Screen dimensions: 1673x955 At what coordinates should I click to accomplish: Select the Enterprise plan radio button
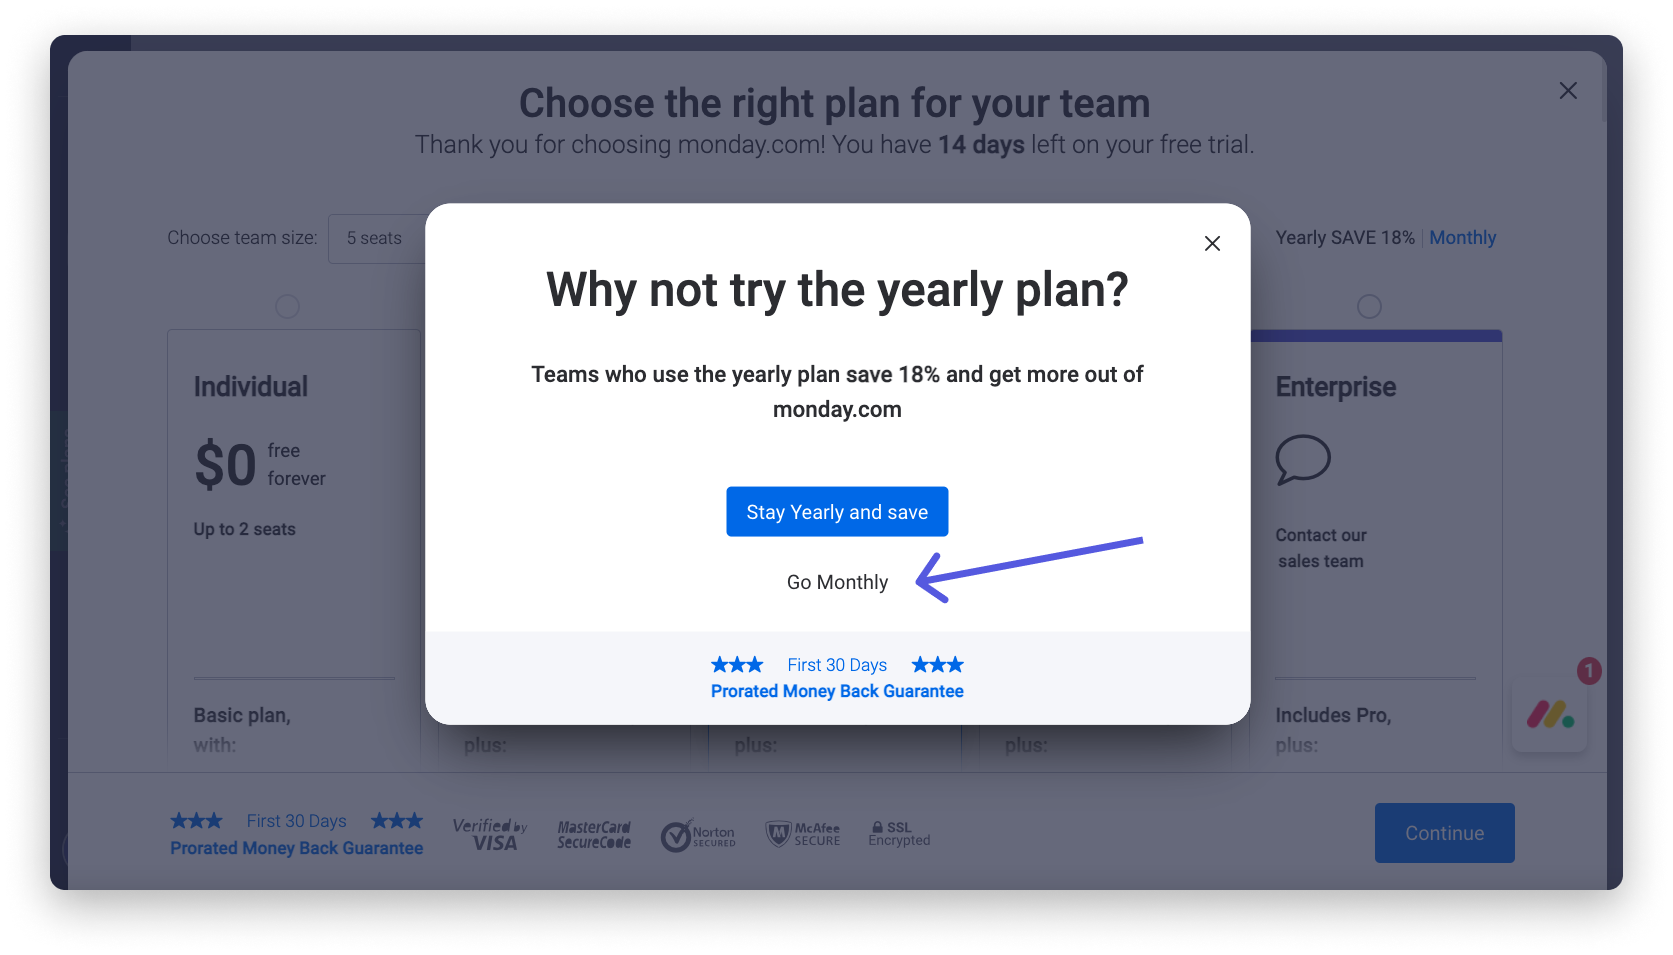1369,306
